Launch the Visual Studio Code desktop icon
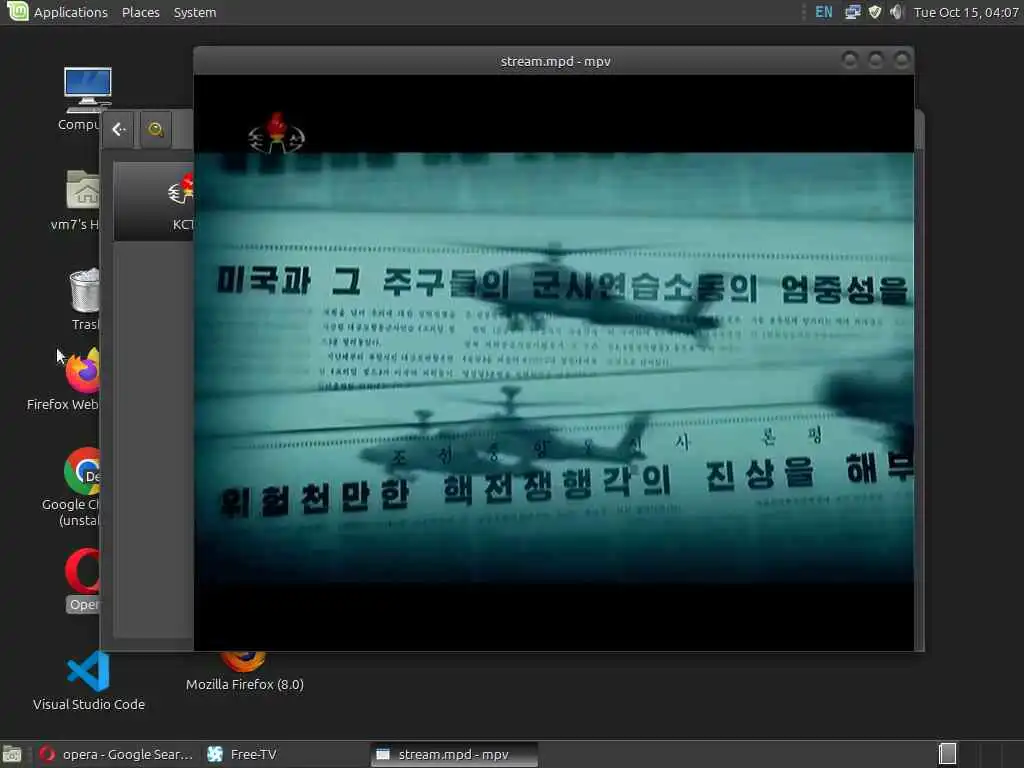1024x768 pixels. pos(89,671)
